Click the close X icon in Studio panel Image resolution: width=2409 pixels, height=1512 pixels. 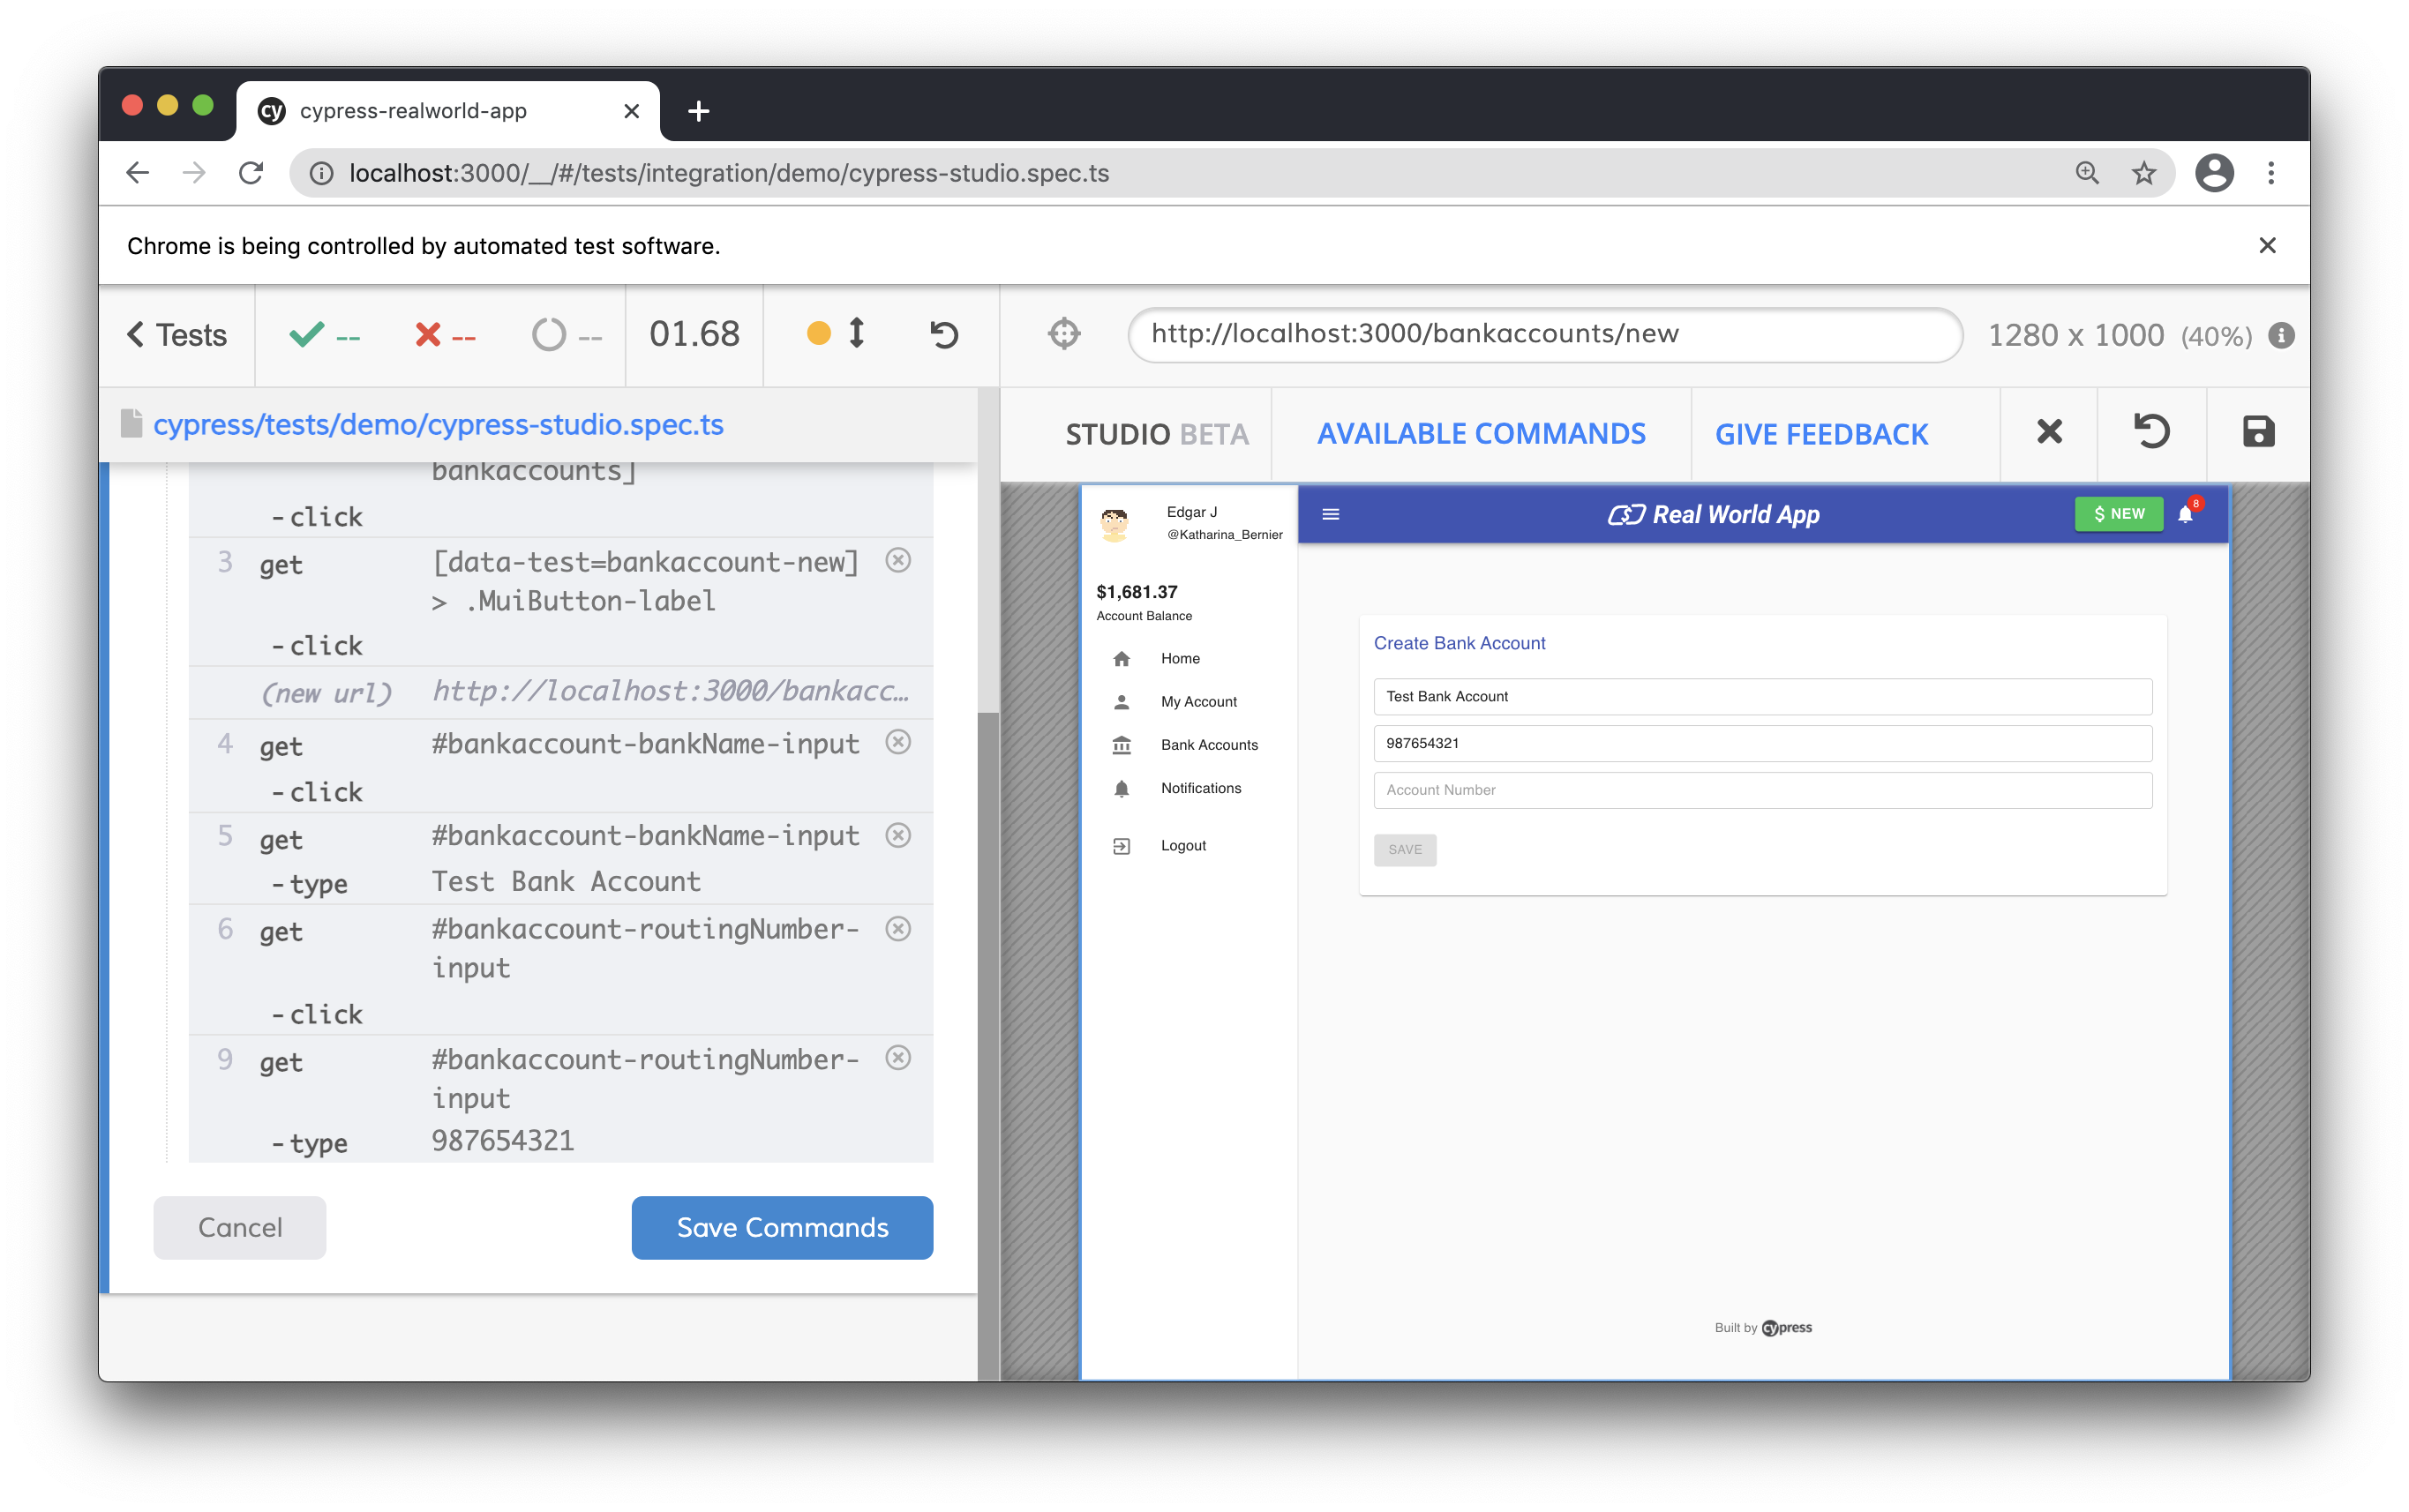click(x=2048, y=432)
